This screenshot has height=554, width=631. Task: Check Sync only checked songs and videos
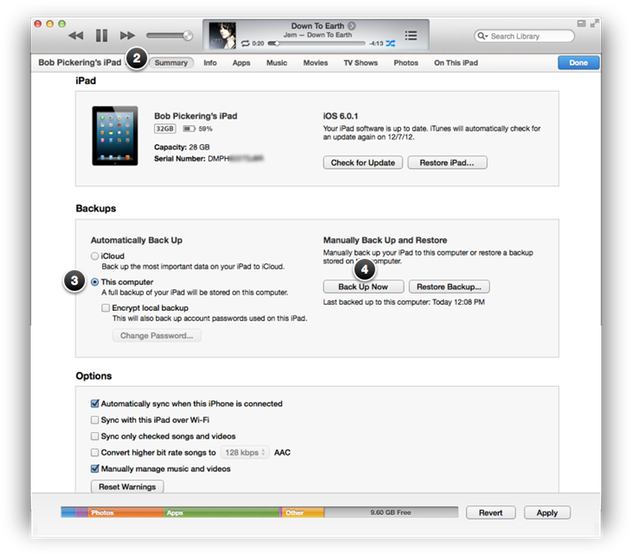pyautogui.click(x=95, y=436)
